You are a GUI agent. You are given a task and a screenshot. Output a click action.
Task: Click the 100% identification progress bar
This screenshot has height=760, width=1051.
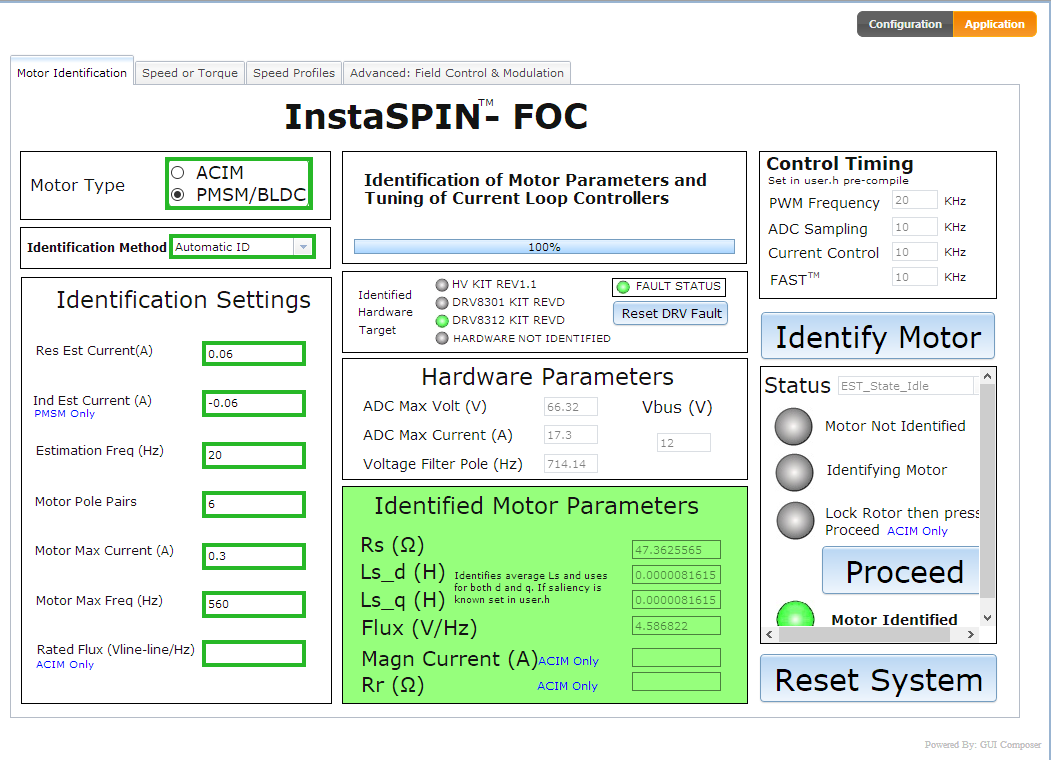coord(544,247)
